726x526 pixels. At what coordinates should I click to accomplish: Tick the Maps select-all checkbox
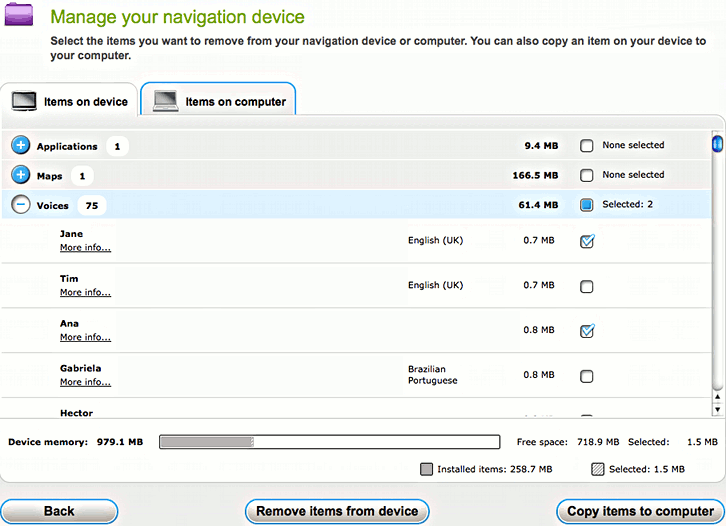click(587, 175)
